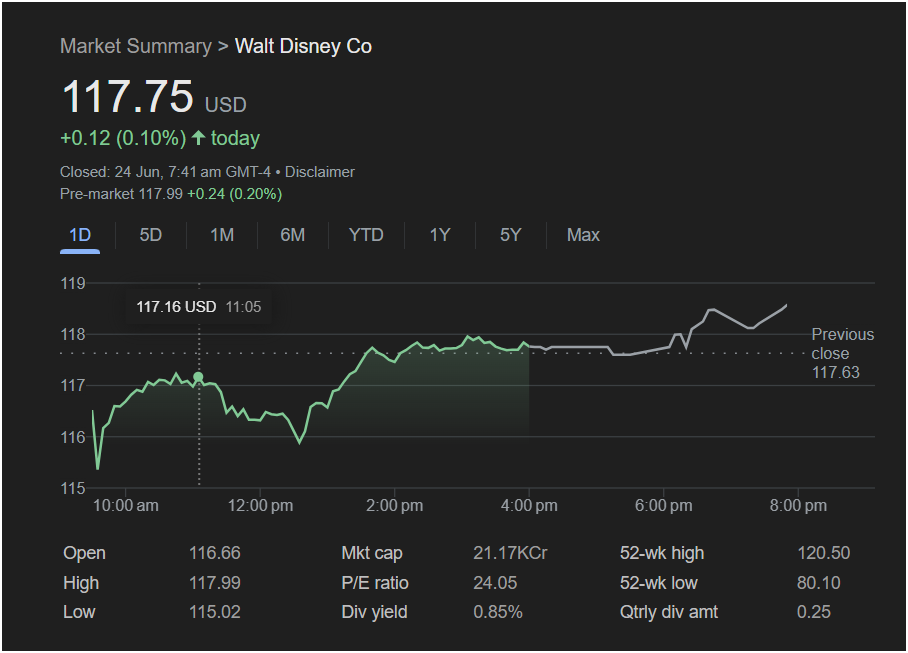
Task: Open the Max range tab
Action: [583, 235]
